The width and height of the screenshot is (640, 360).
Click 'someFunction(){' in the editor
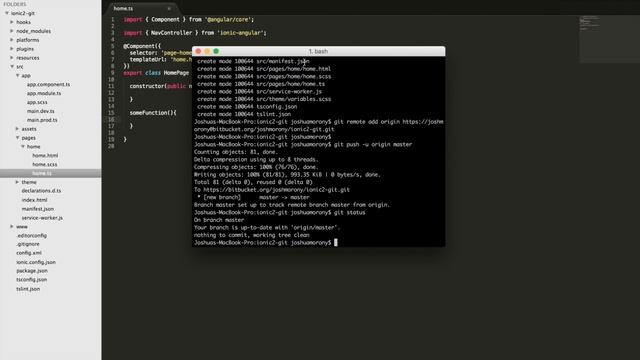click(153, 113)
